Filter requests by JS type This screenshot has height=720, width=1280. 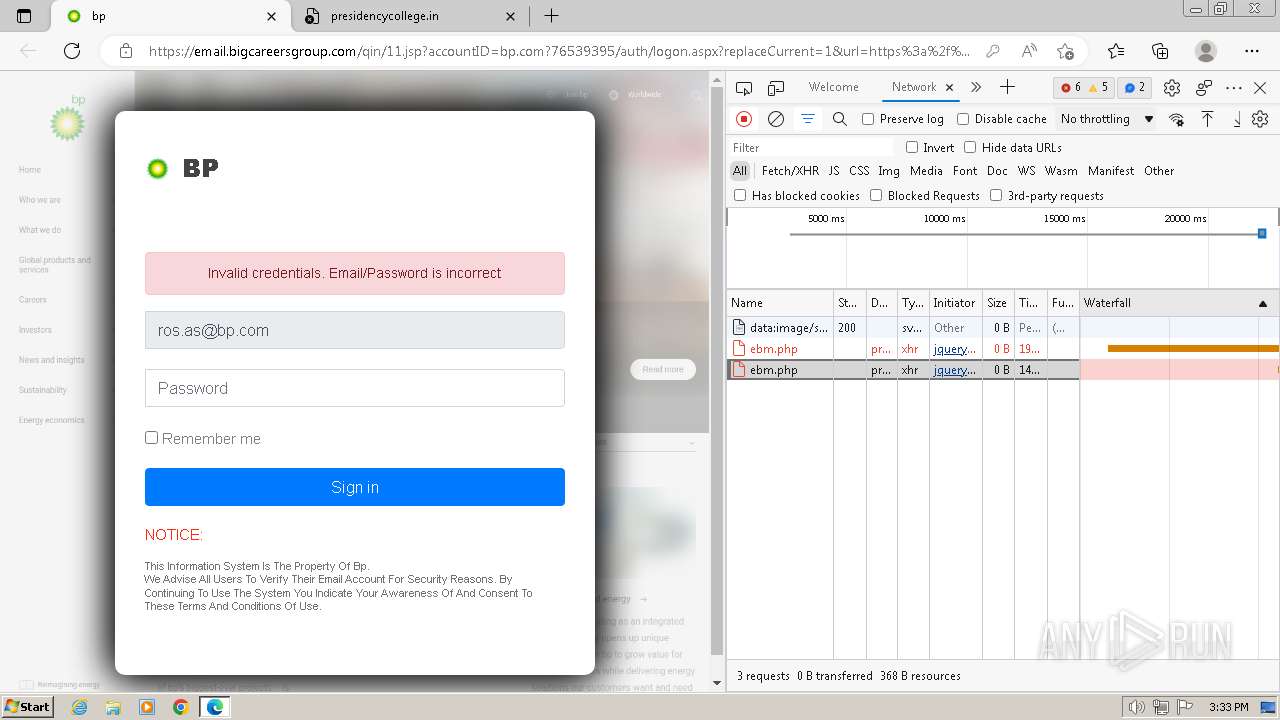834,171
